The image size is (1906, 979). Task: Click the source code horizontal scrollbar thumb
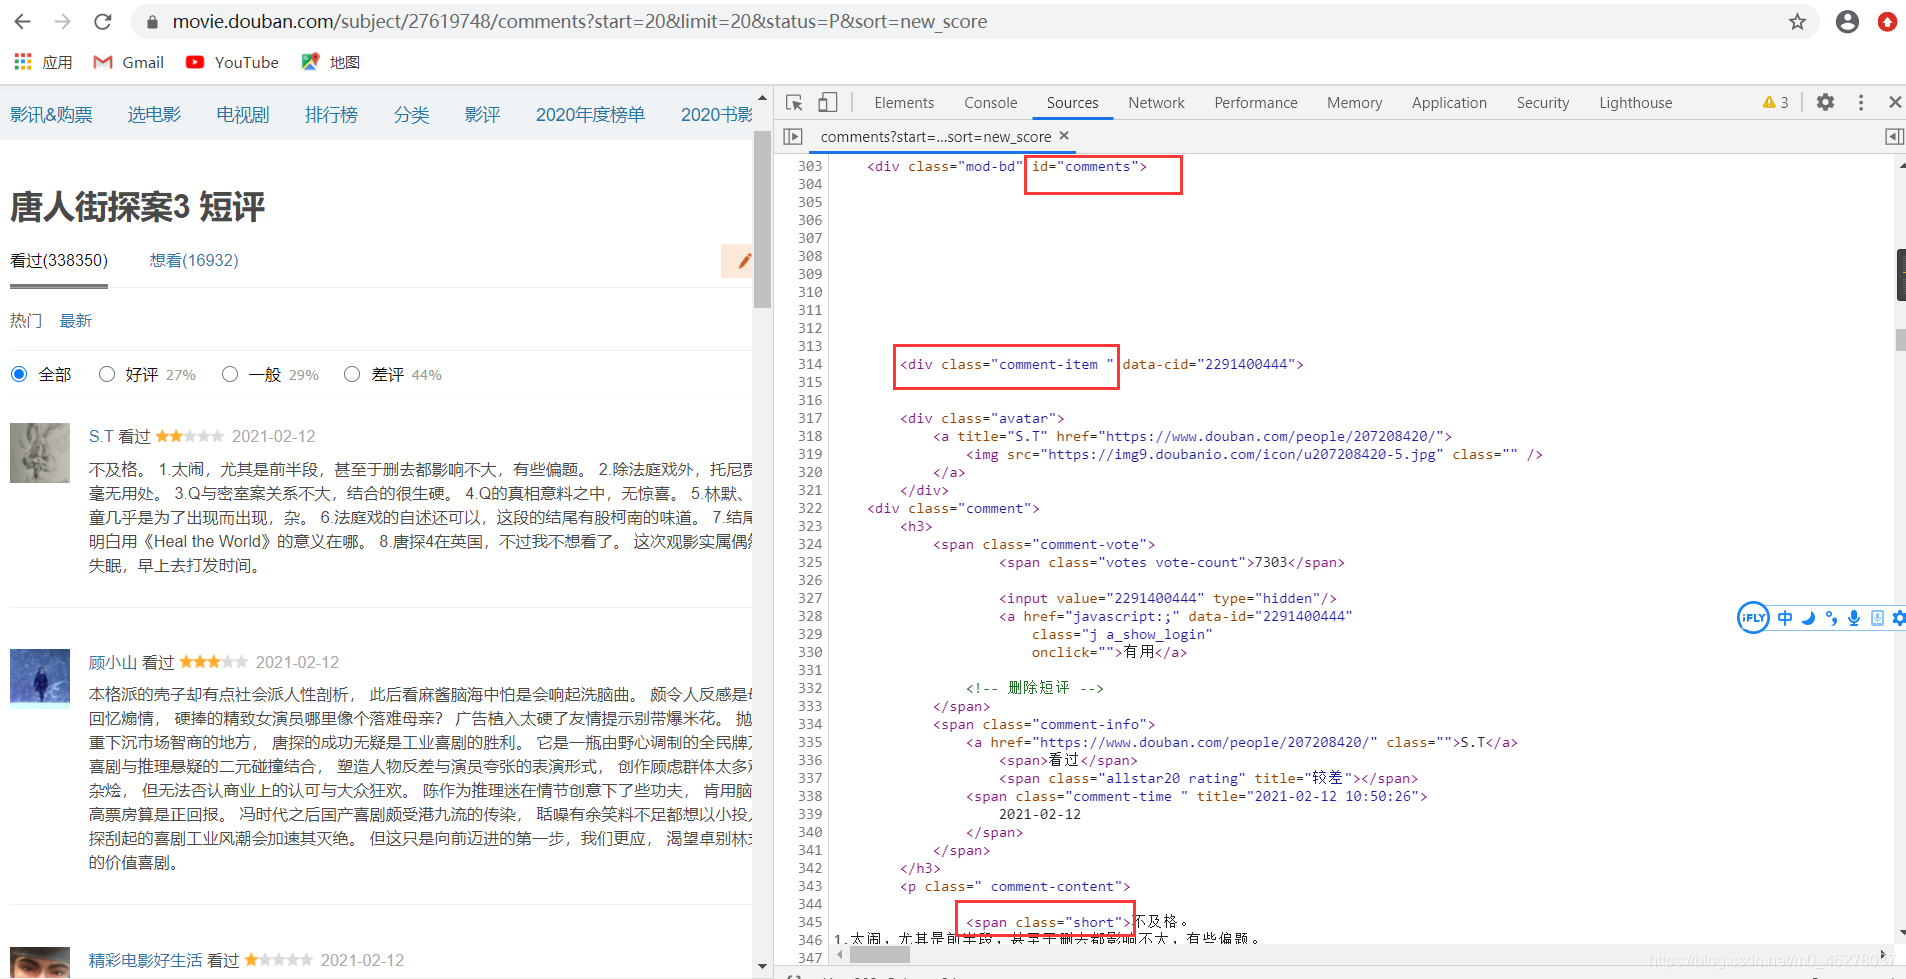coord(880,955)
